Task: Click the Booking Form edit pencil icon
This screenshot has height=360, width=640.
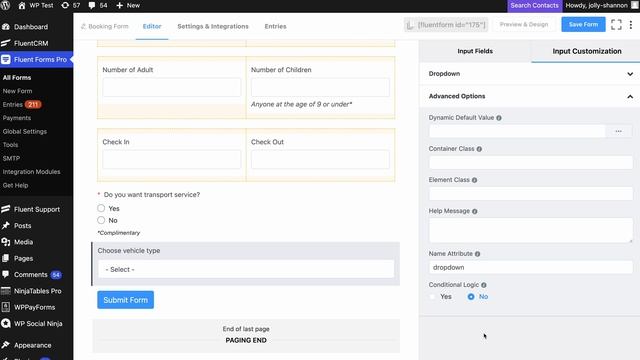Action: [x=83, y=26]
